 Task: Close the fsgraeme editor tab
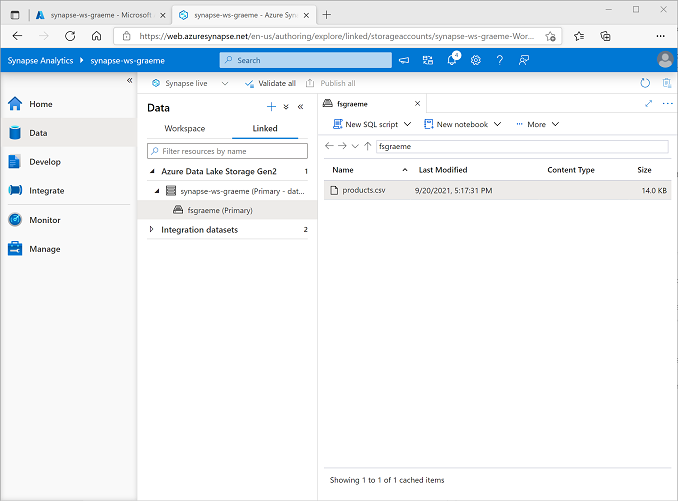pos(417,103)
